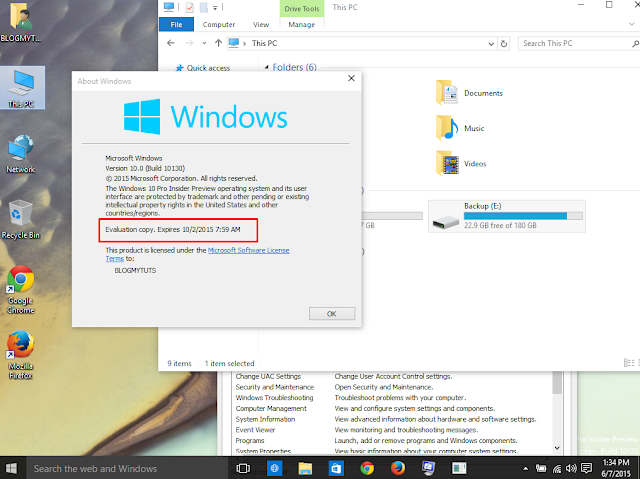Viewport: 640px width, 479px height.
Task: Show hidden system tray icons
Action: click(x=526, y=468)
